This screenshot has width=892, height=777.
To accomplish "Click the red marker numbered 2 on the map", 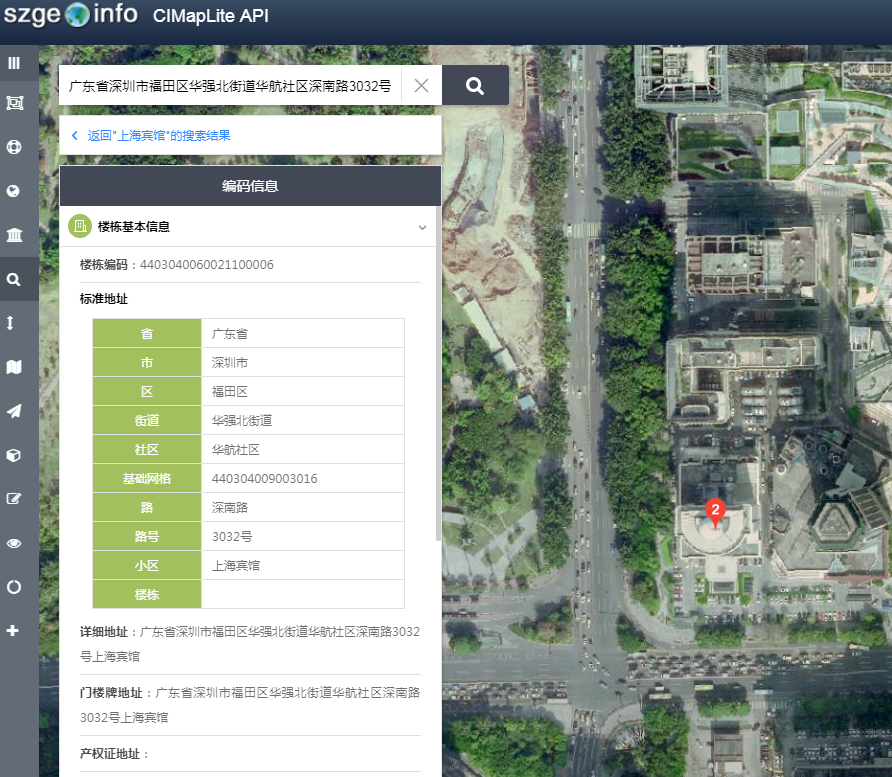I will [x=715, y=511].
